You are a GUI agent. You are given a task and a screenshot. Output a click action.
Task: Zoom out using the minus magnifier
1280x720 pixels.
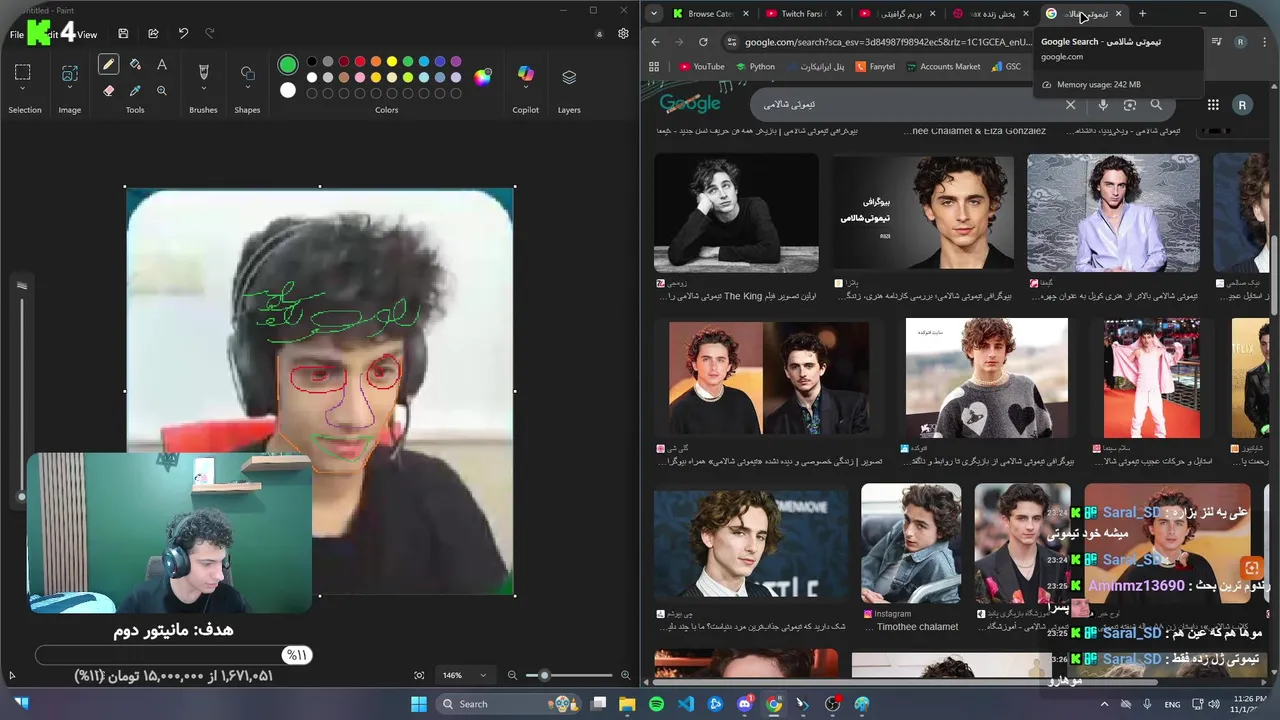512,676
